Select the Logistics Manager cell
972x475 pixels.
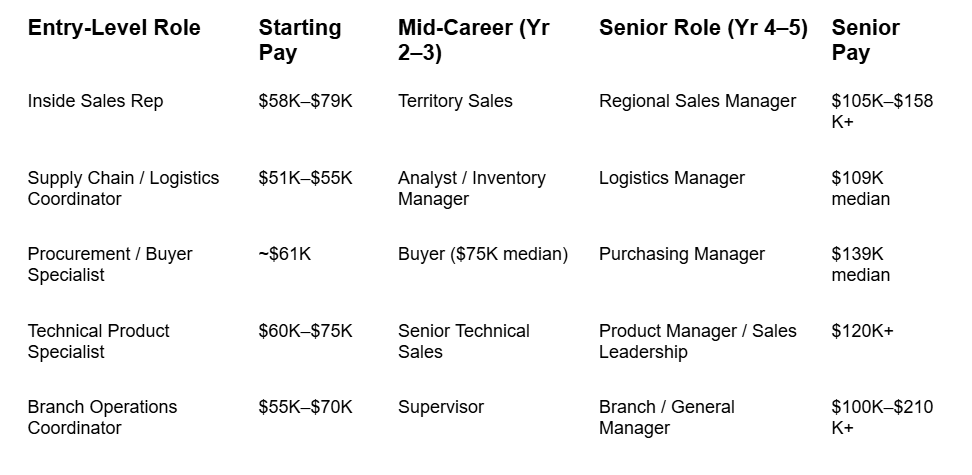click(x=672, y=178)
